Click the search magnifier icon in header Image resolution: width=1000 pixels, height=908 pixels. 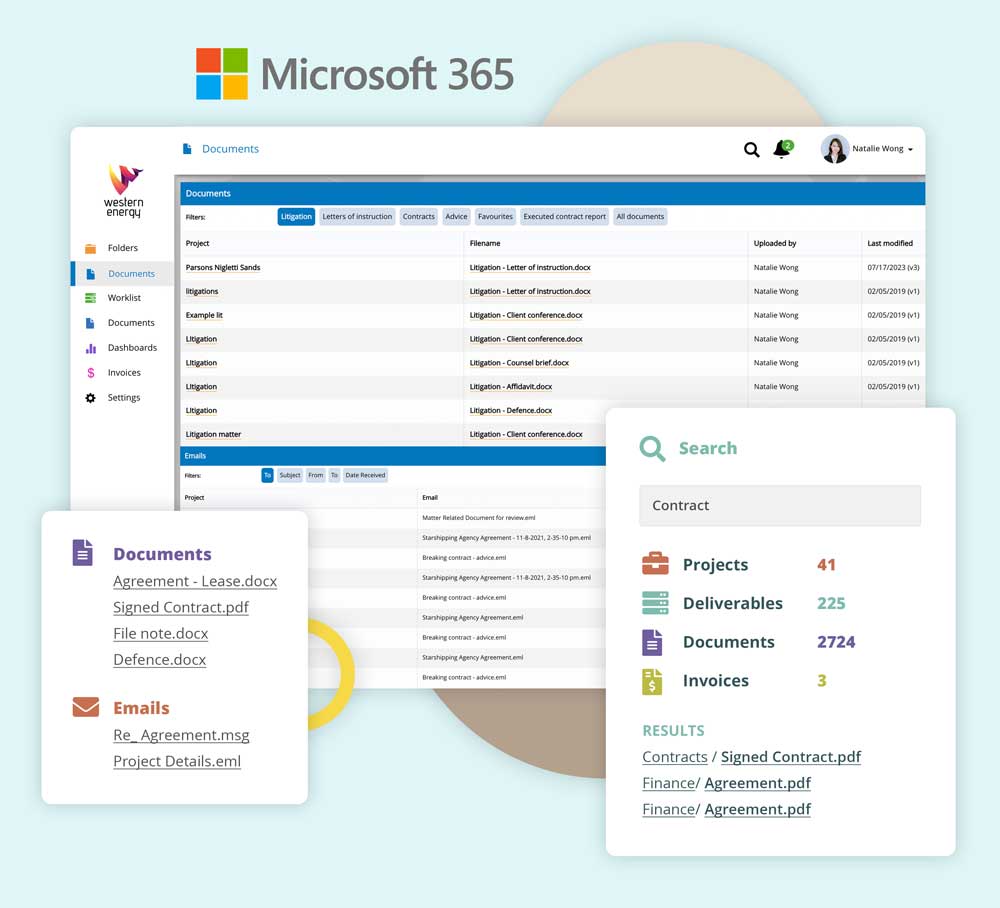click(751, 150)
